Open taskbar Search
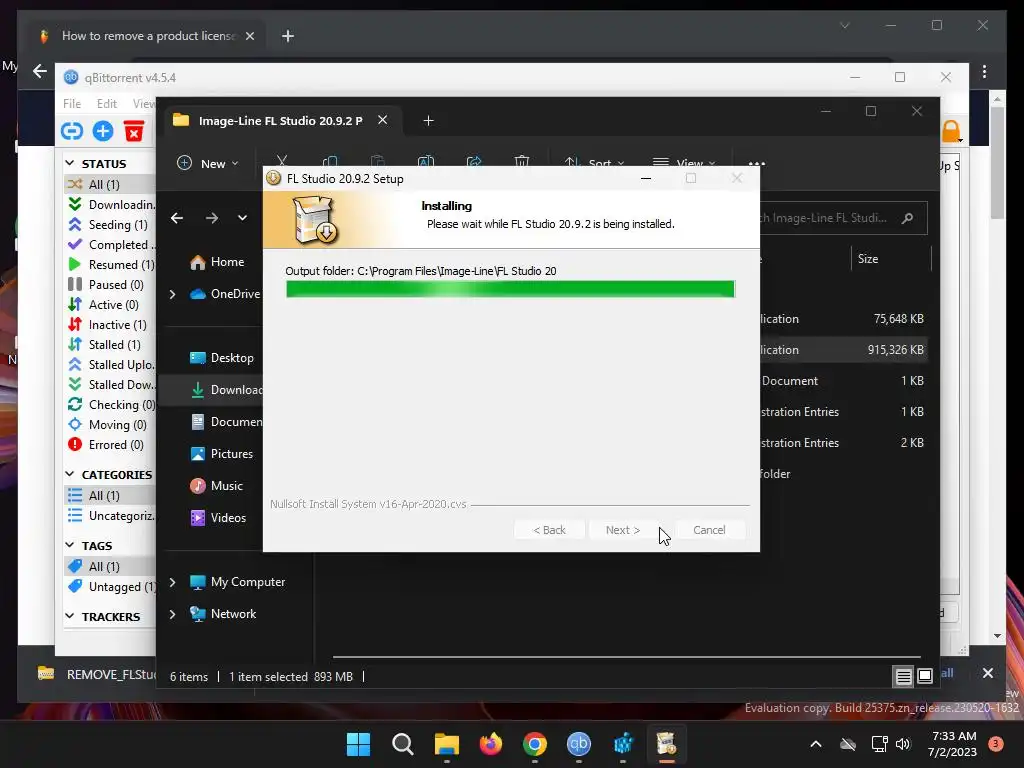Viewport: 1024px width, 768px height. [x=402, y=744]
